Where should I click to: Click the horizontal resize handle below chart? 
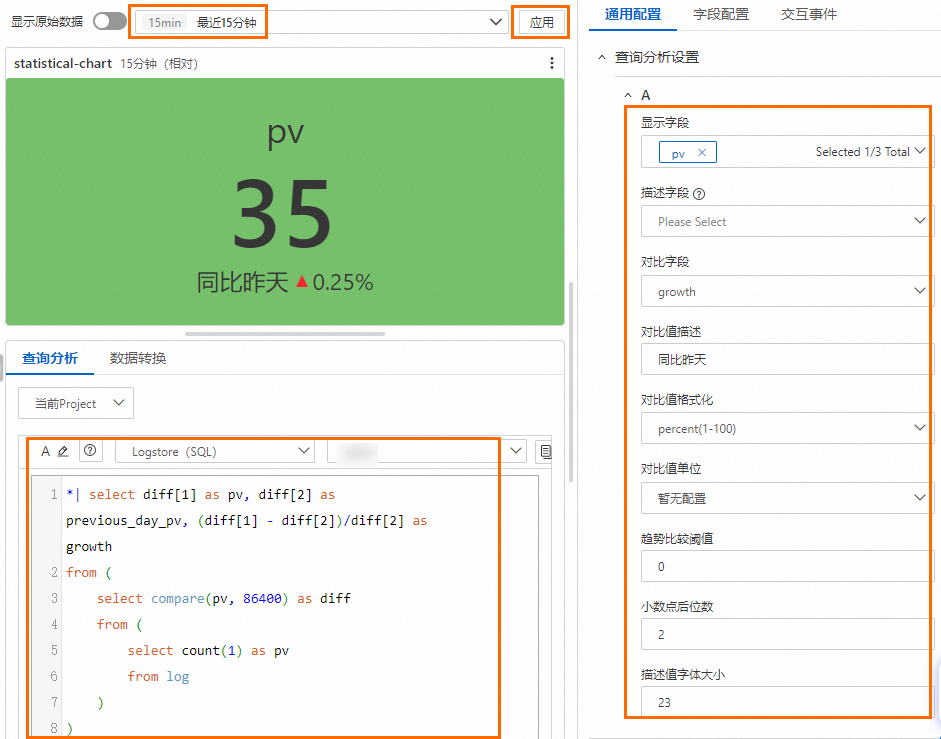tap(285, 334)
